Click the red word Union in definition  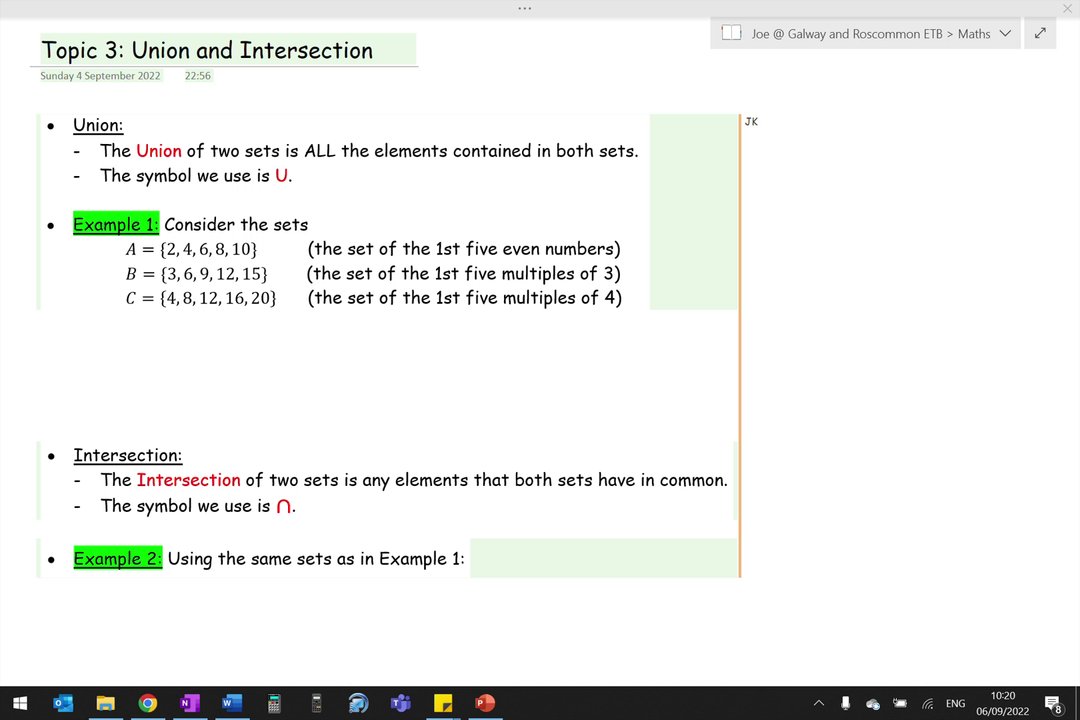point(159,151)
